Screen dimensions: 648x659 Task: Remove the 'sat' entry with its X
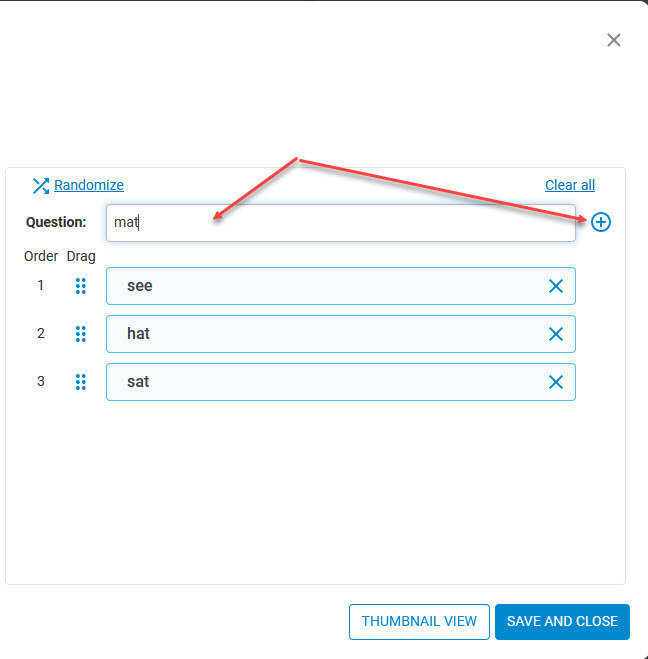[556, 382]
